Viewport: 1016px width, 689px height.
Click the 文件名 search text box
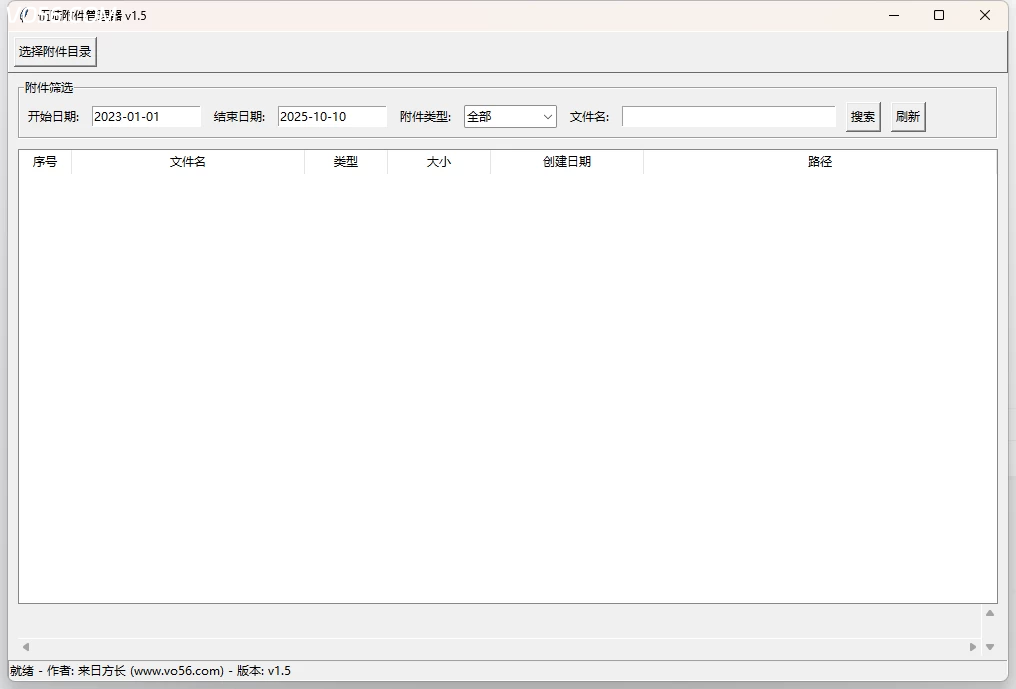tap(728, 117)
